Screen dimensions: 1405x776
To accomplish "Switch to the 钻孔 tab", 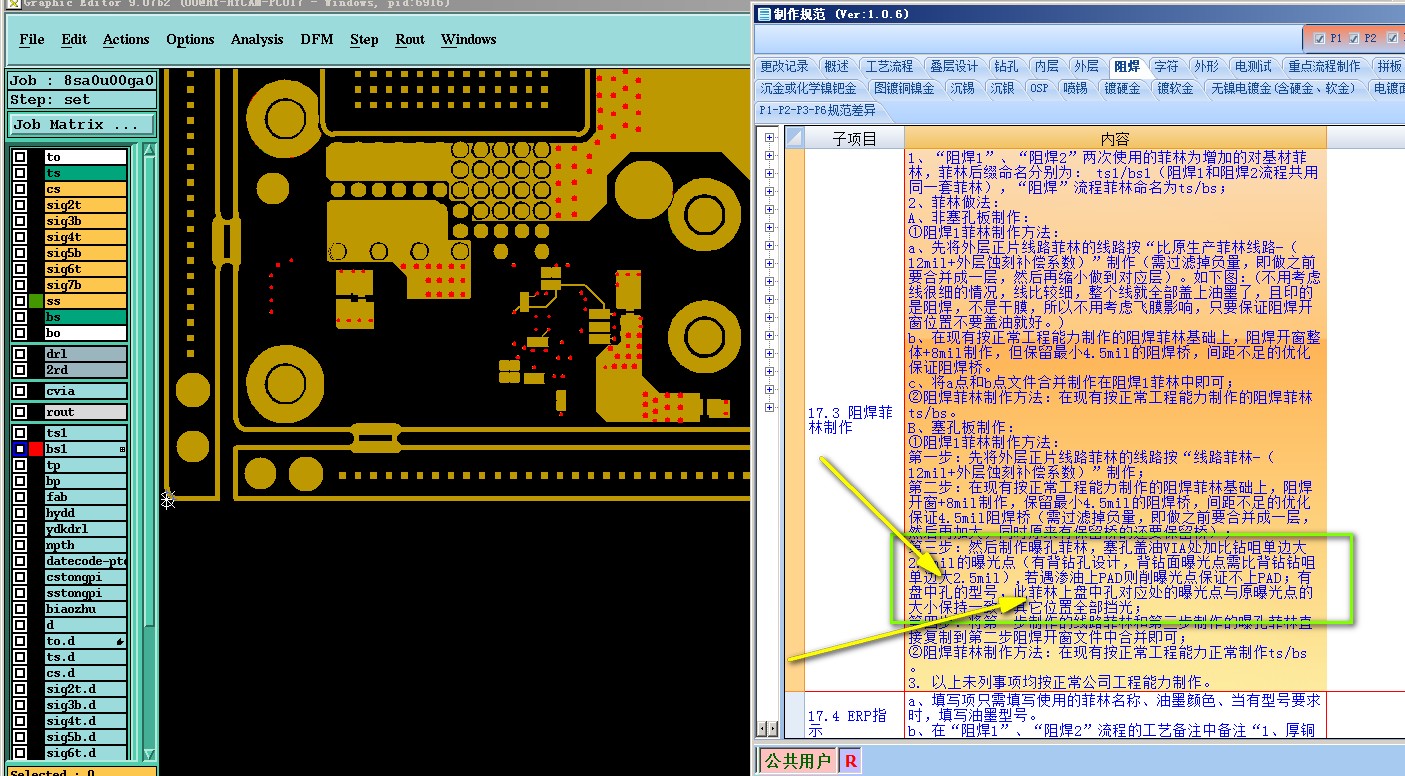I will pyautogui.click(x=1006, y=66).
